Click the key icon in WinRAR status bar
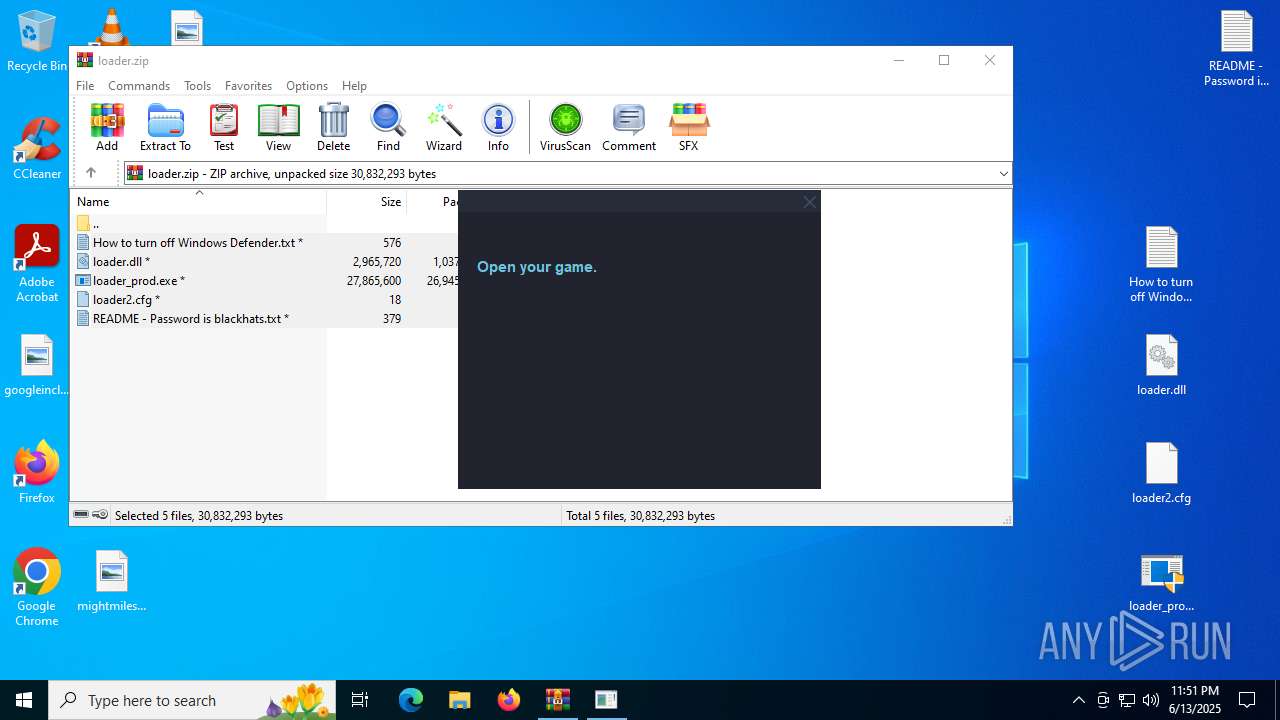The image size is (1280, 720). 100,515
